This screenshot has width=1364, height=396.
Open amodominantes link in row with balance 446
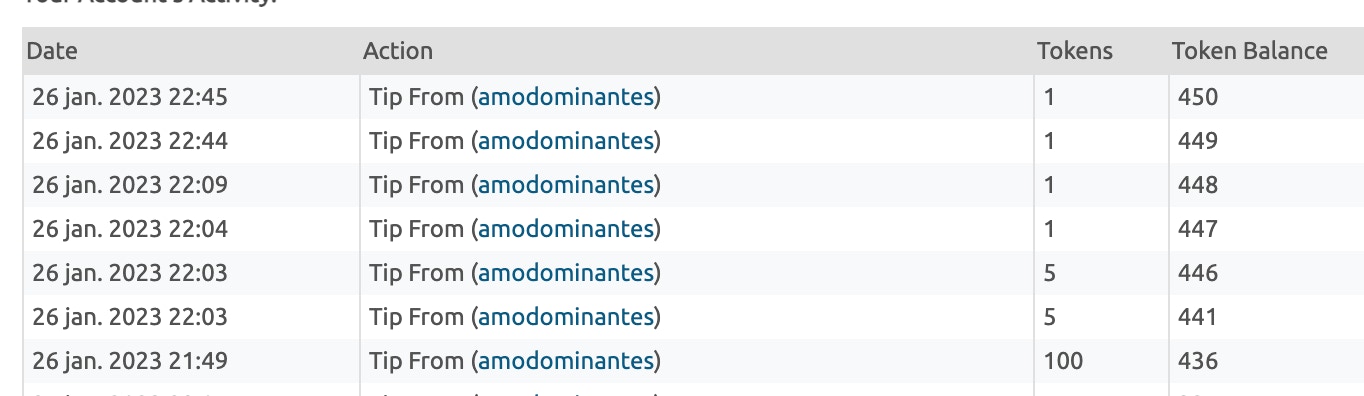tap(566, 273)
